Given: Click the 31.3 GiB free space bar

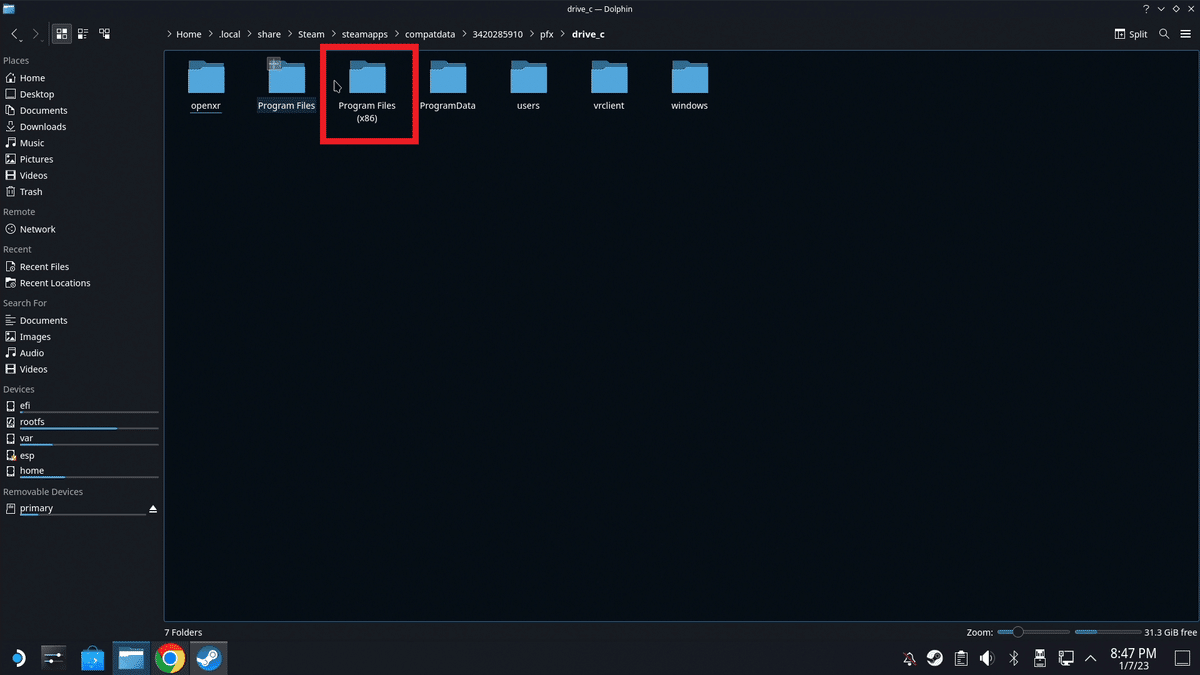Looking at the screenshot, I should [1106, 632].
